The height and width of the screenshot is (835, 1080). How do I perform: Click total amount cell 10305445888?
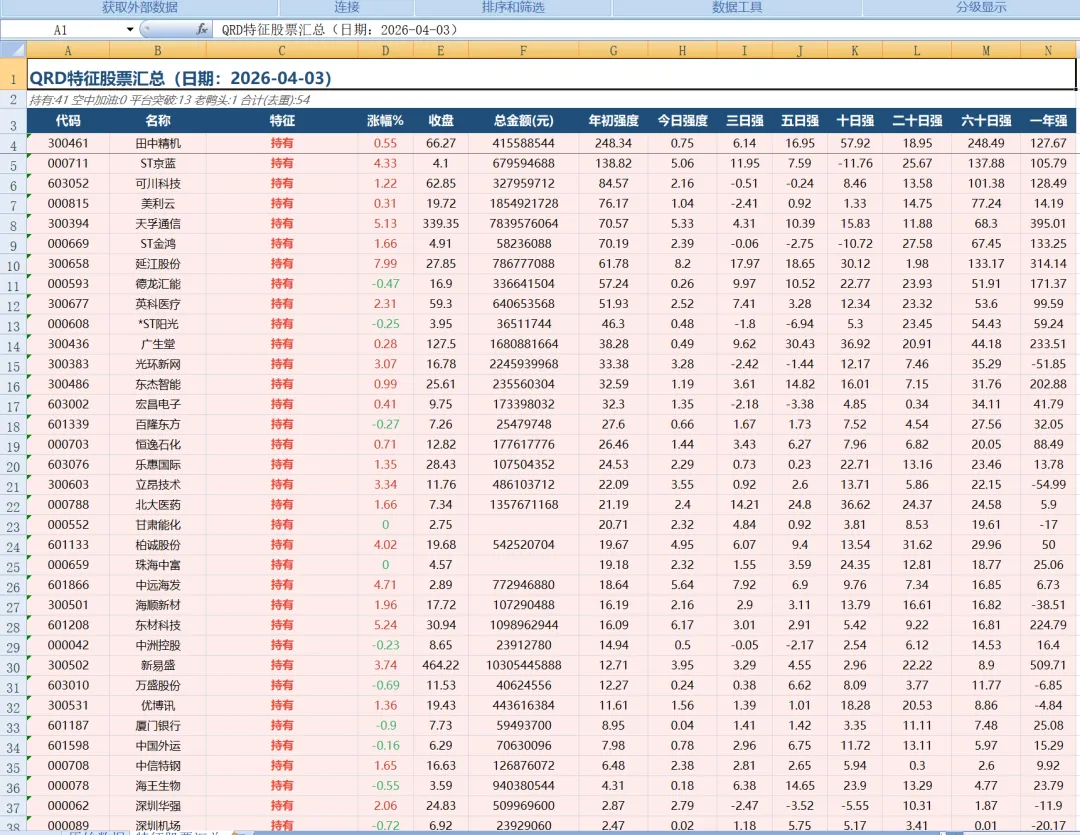click(523, 665)
